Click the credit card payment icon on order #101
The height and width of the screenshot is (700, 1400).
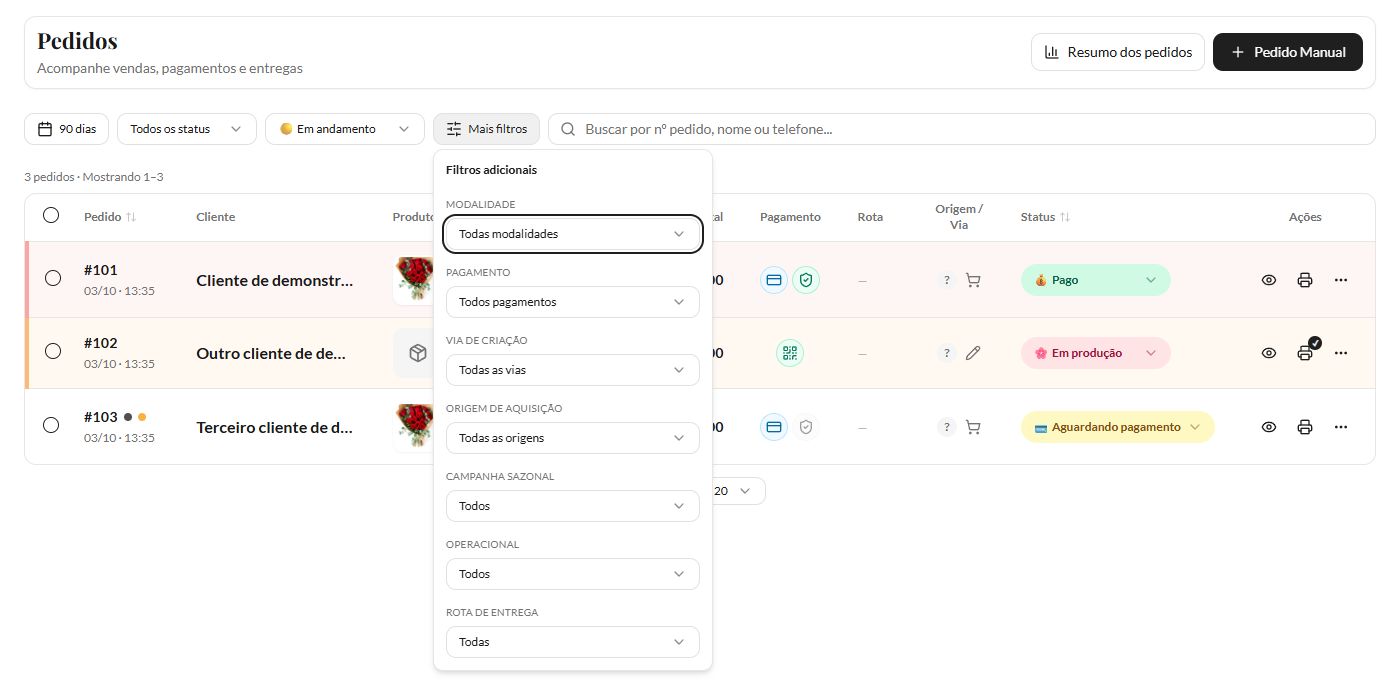tap(774, 280)
